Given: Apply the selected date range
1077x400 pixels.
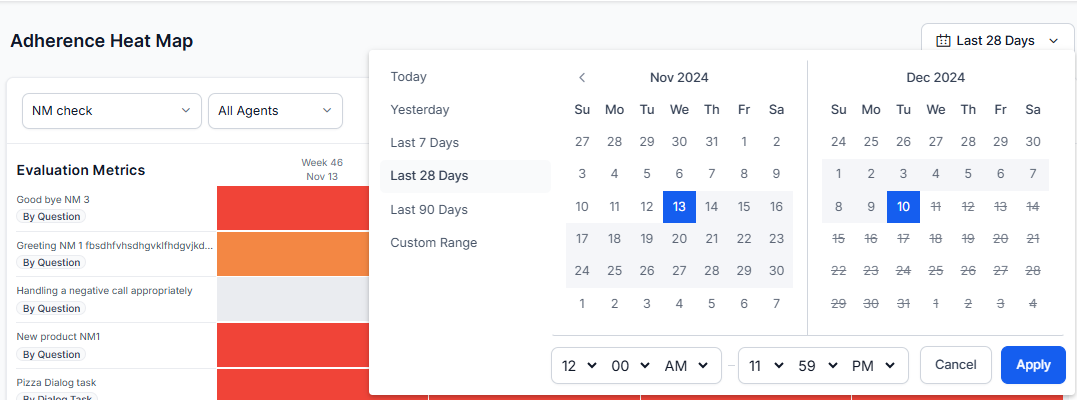Looking at the screenshot, I should (1033, 365).
